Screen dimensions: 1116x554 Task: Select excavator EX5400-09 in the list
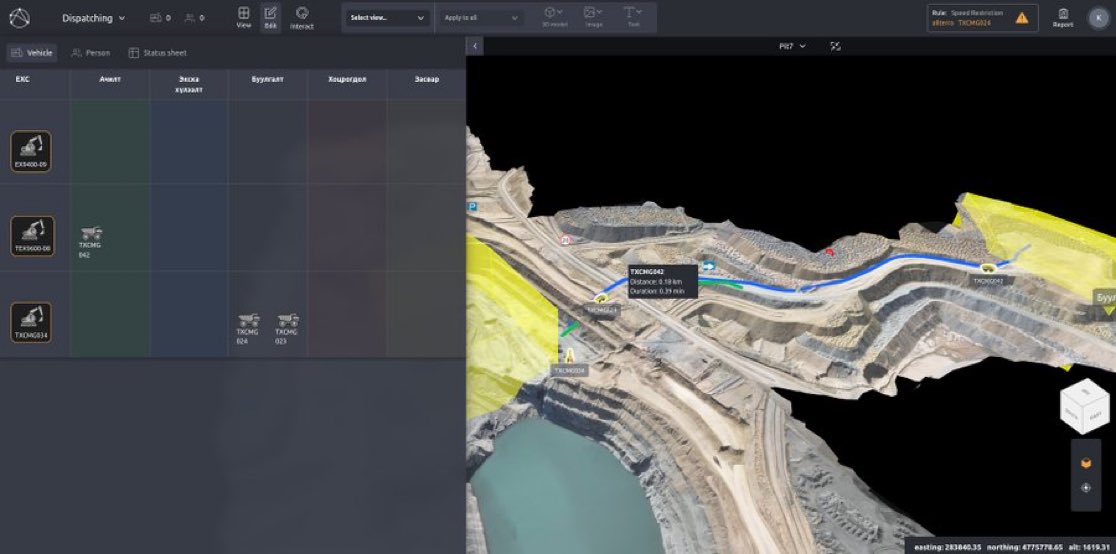[31, 151]
